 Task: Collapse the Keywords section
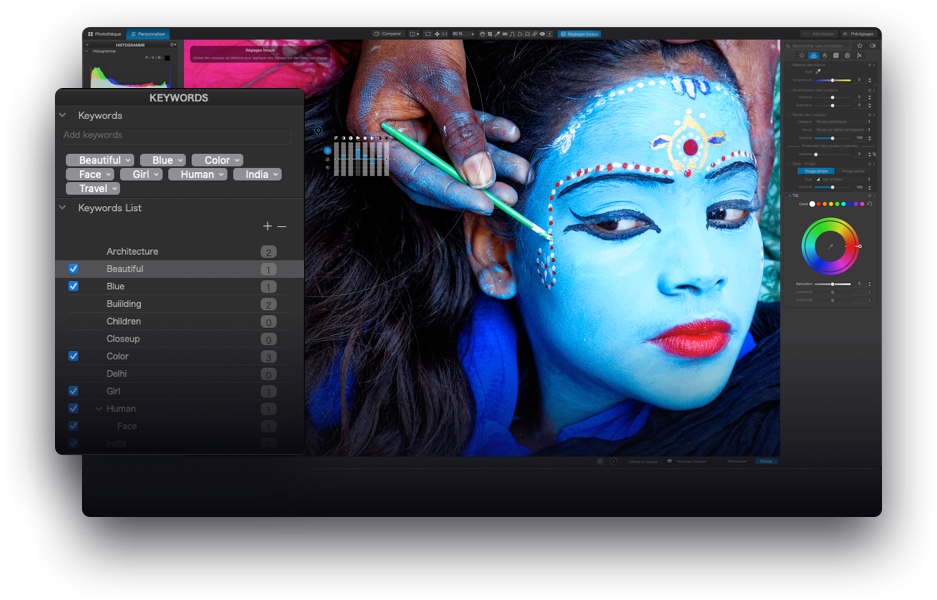[x=62, y=116]
